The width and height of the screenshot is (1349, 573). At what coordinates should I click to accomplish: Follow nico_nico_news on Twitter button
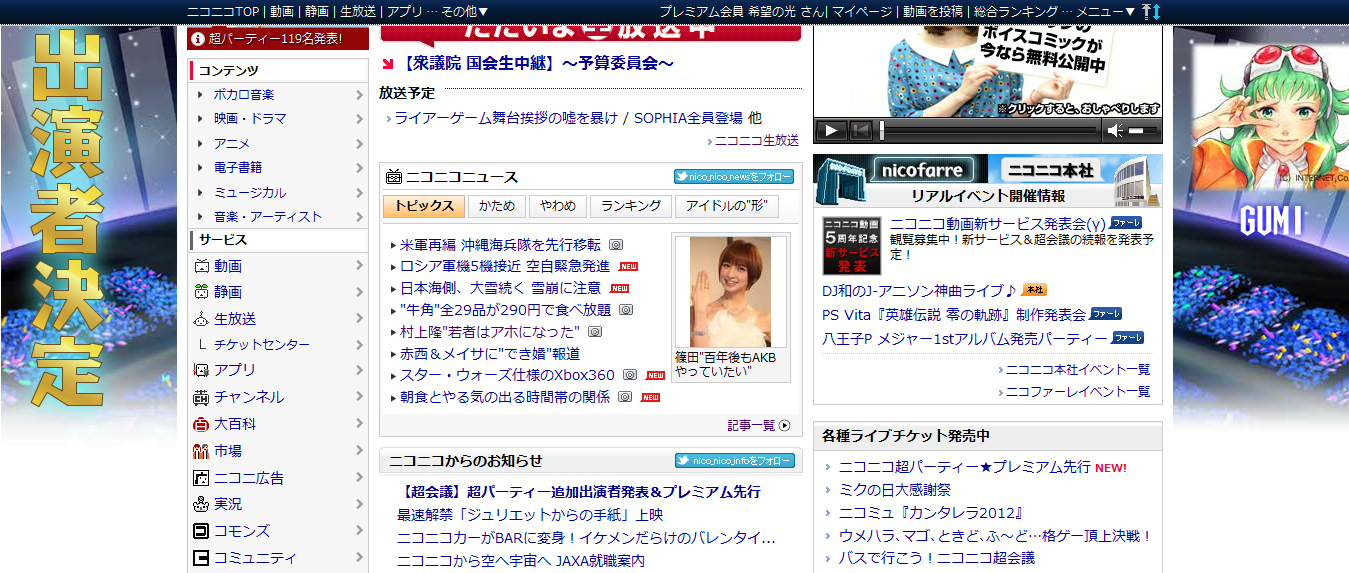734,177
